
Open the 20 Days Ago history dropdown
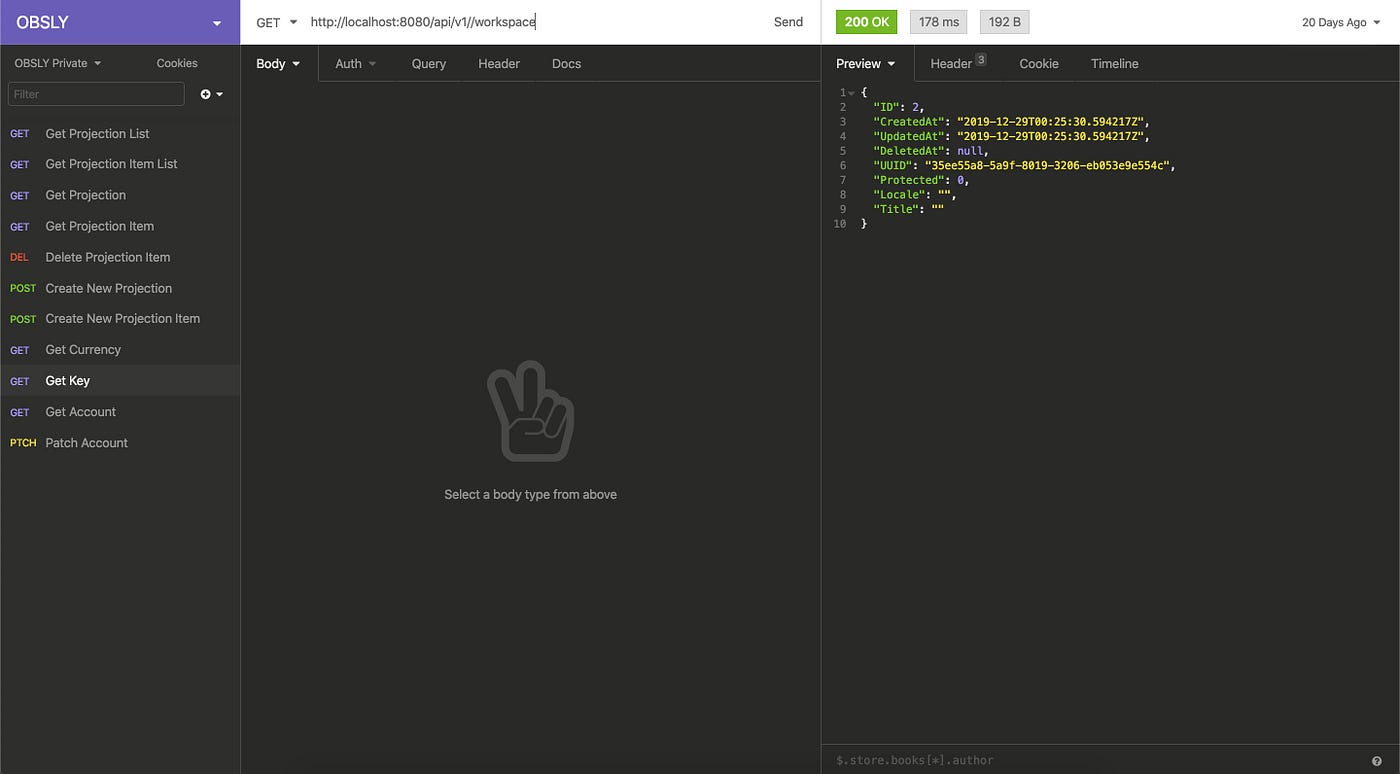[x=1340, y=22]
